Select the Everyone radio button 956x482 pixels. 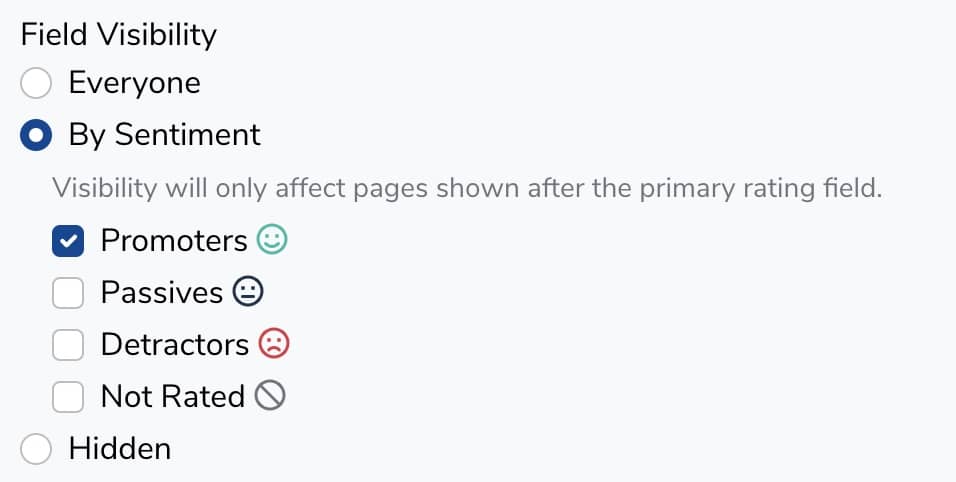[36, 83]
